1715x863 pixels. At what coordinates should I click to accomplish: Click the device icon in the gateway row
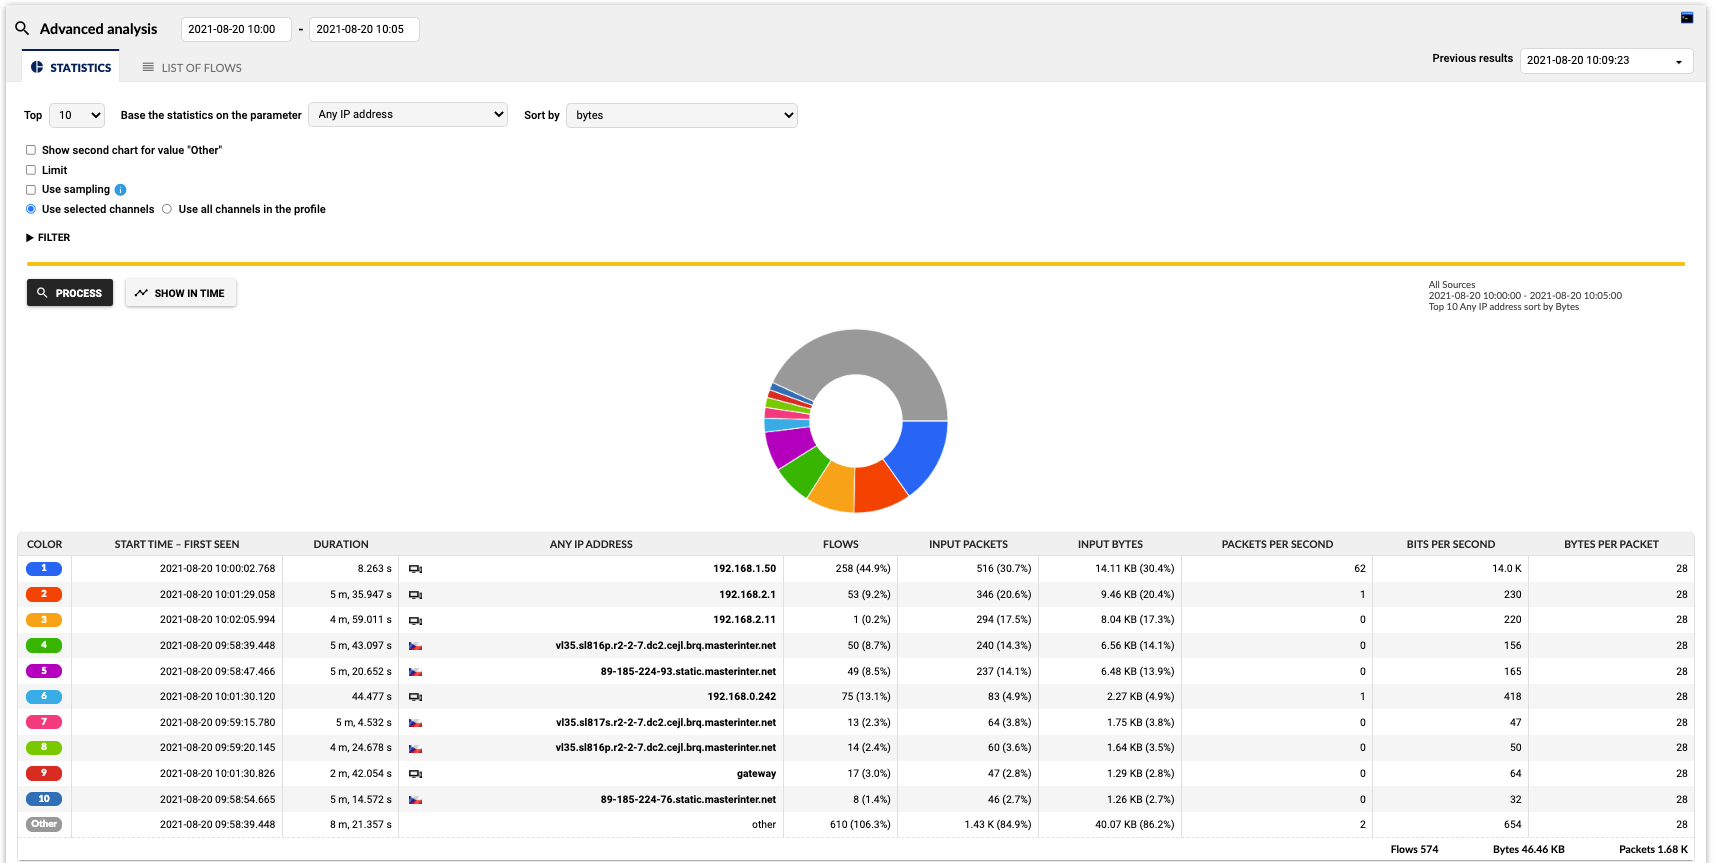pos(415,774)
